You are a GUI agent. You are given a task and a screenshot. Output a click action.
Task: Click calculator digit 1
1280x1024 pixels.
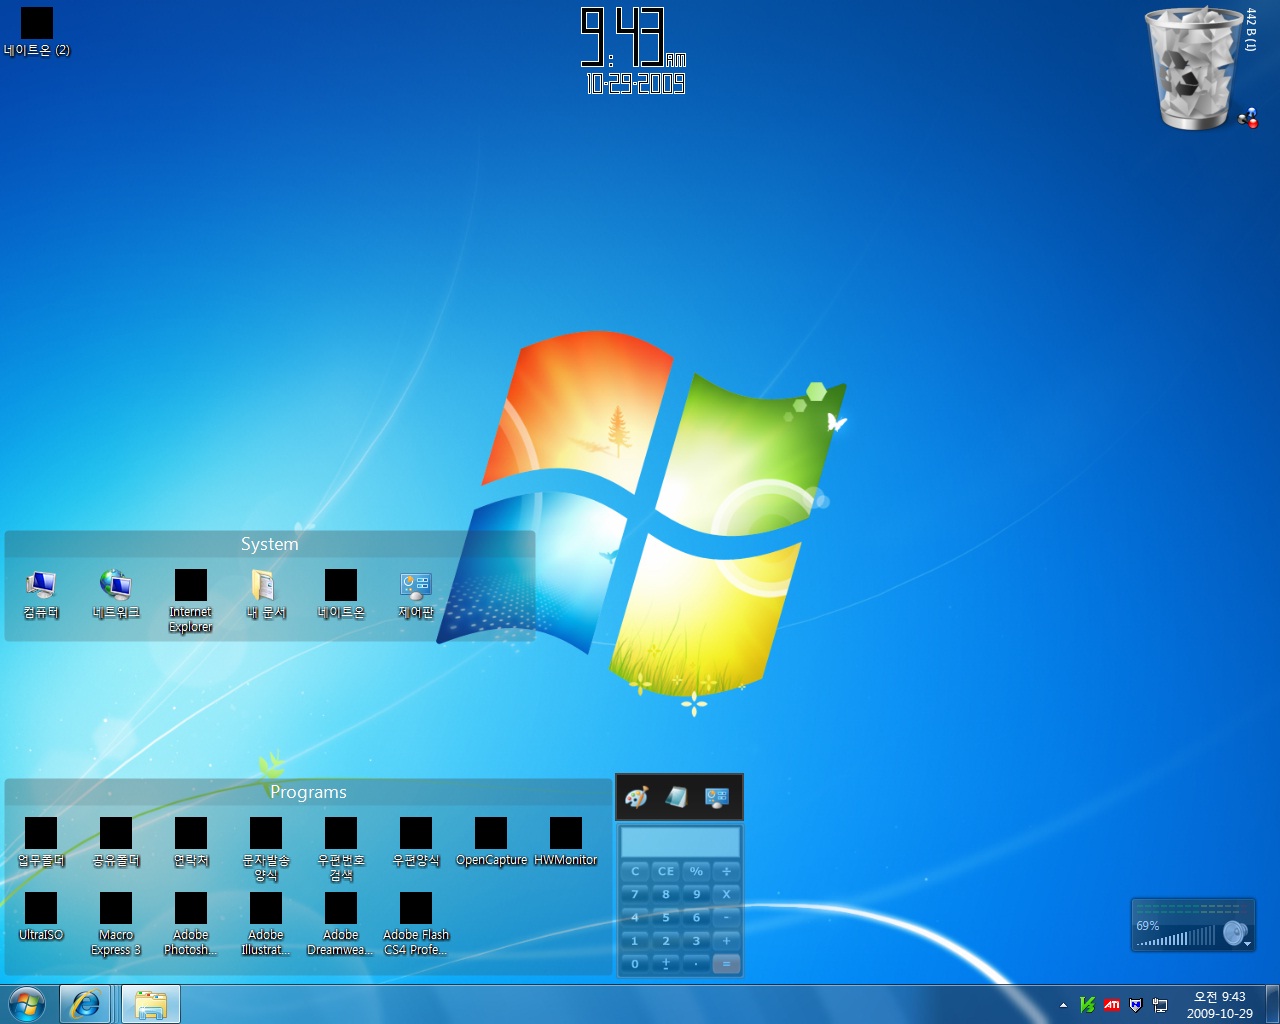(635, 941)
